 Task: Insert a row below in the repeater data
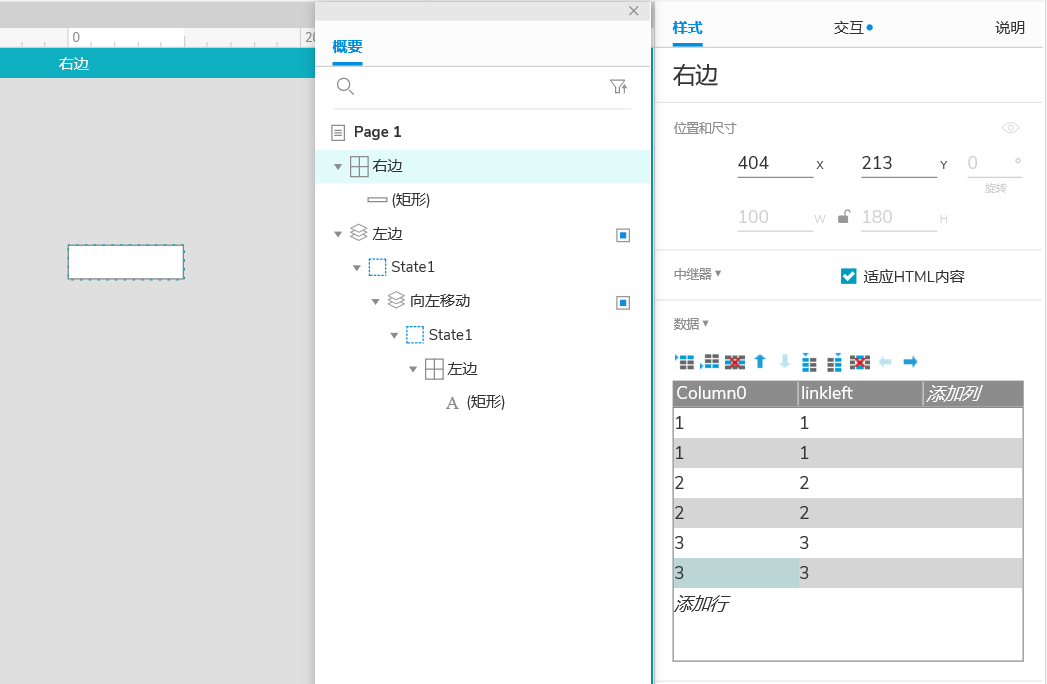click(x=710, y=362)
